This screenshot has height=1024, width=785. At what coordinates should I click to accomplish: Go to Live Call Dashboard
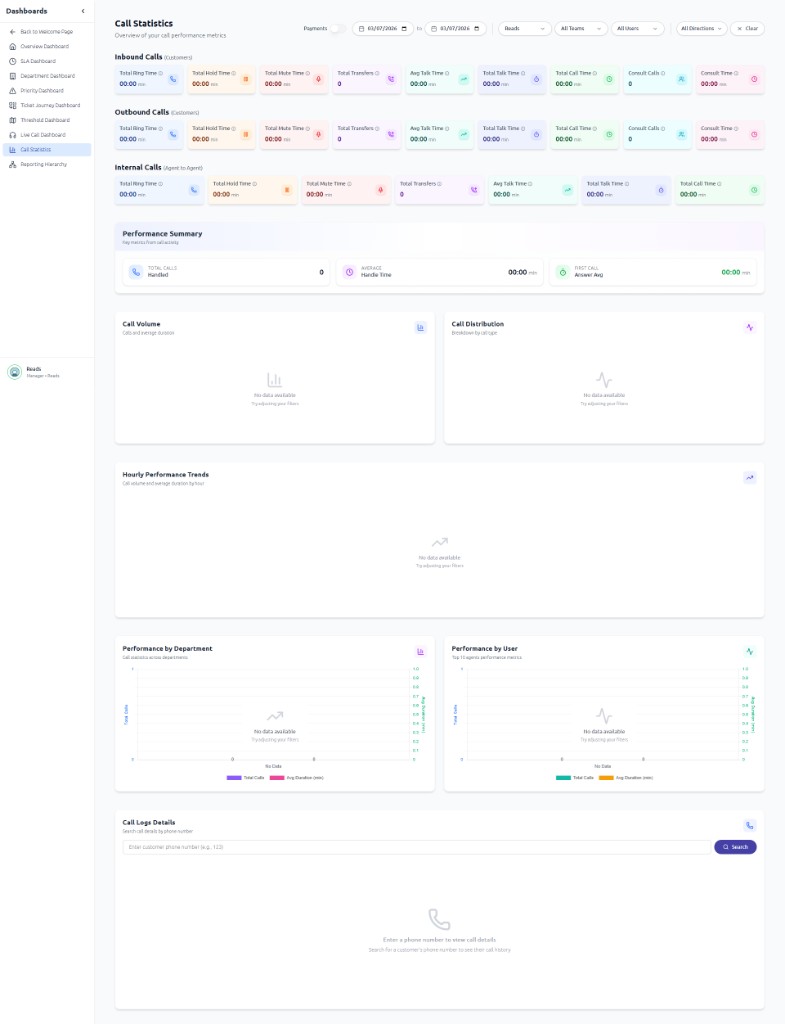click(x=43, y=135)
